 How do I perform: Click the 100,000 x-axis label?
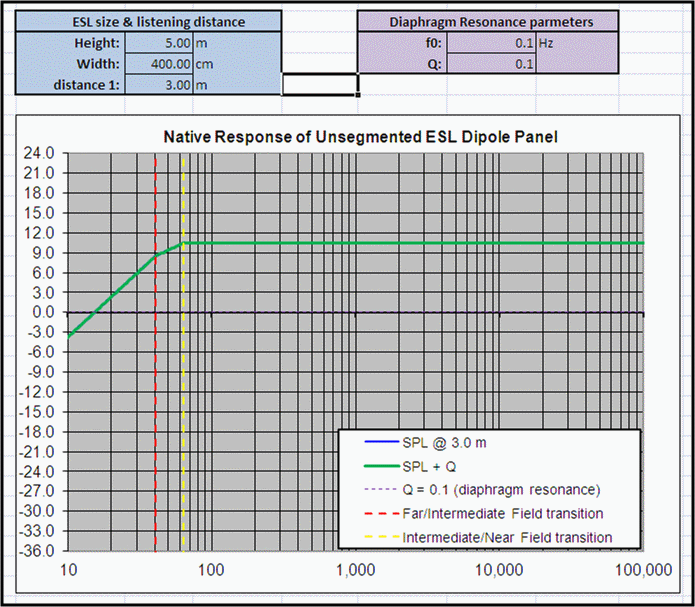pos(644,570)
